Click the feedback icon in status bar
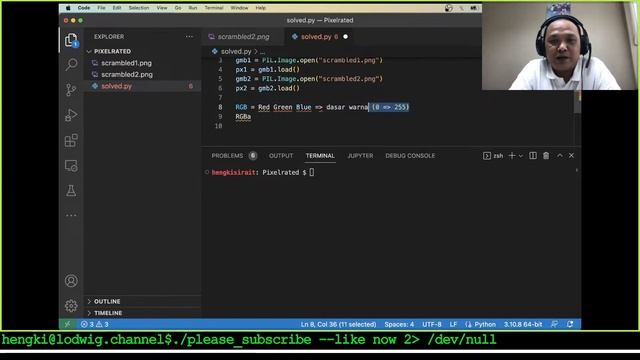 coord(554,324)
